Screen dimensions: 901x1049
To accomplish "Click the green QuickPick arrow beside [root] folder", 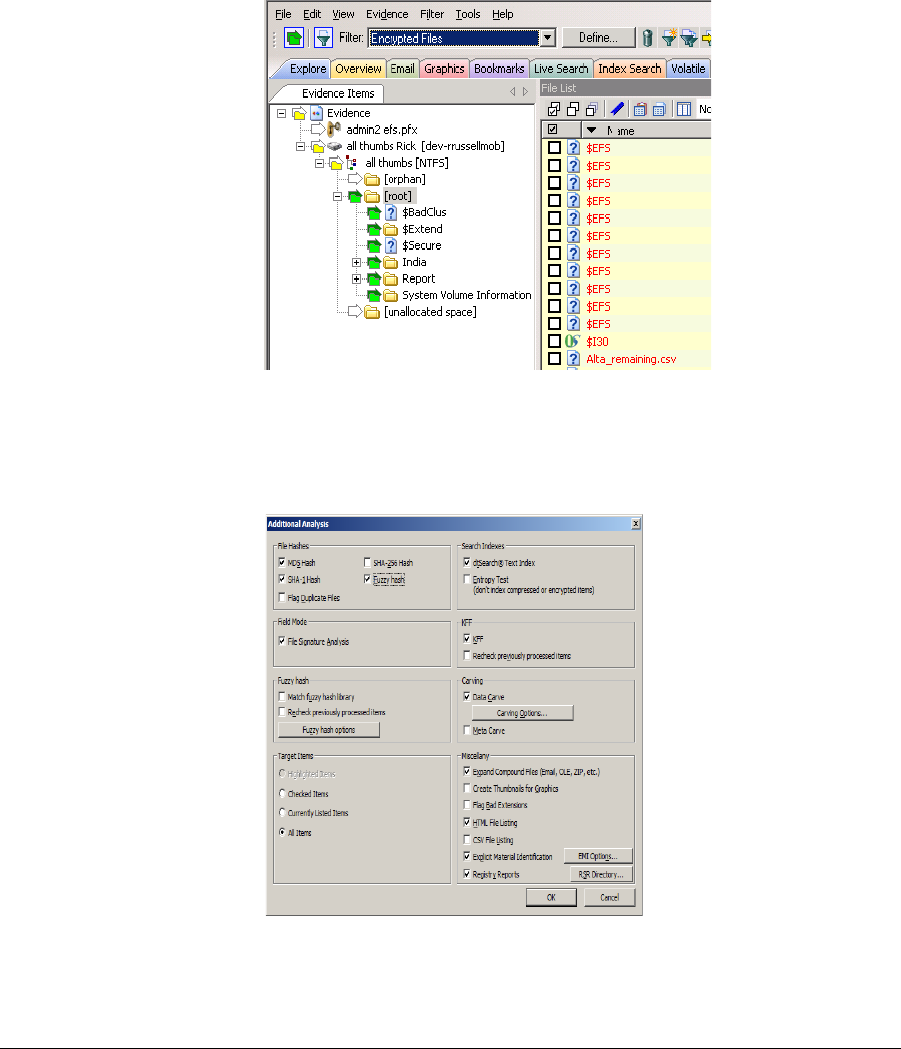I will pyautogui.click(x=355, y=196).
